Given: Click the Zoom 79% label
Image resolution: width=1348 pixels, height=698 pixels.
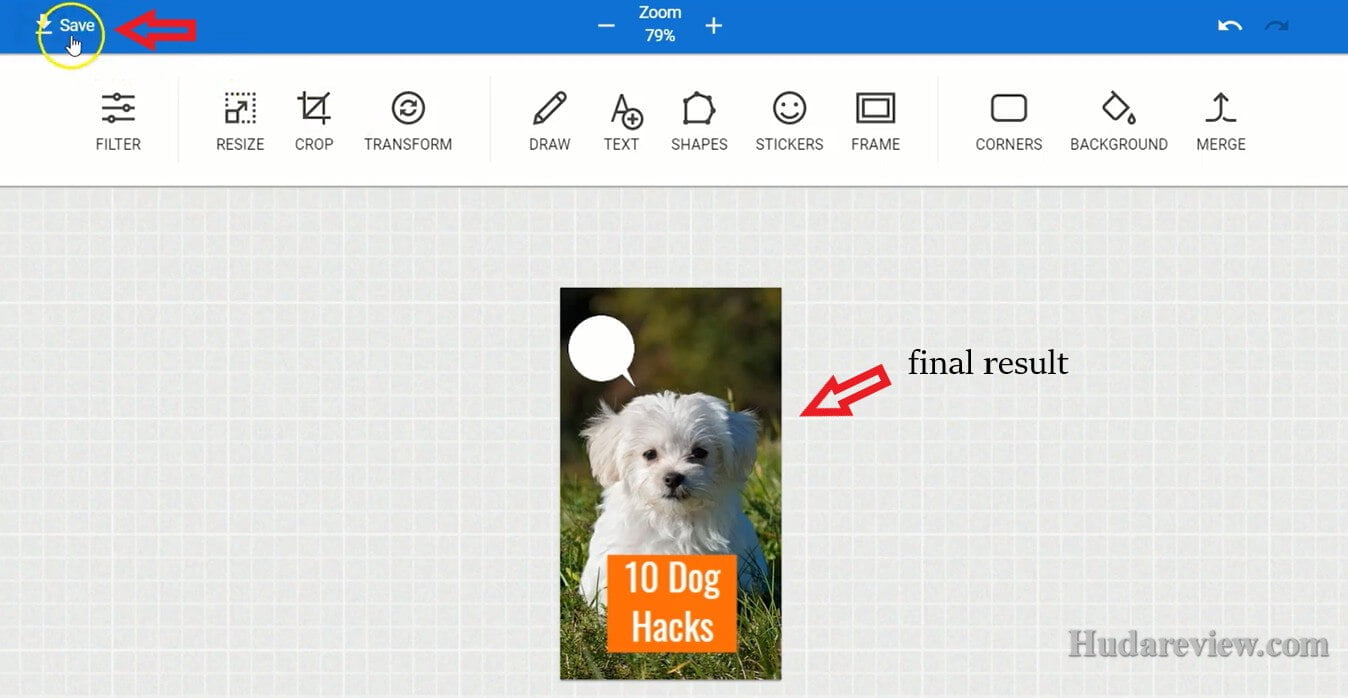Looking at the screenshot, I should [x=660, y=25].
